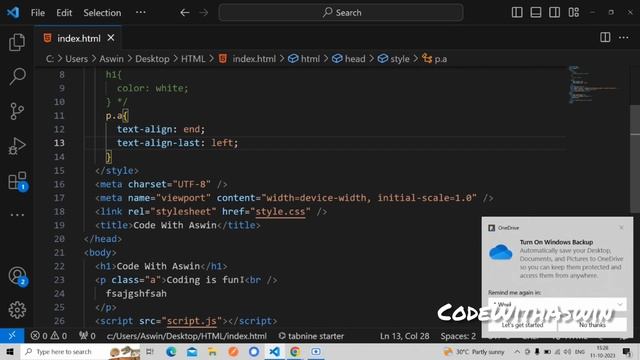Click No thanks button

point(592,325)
